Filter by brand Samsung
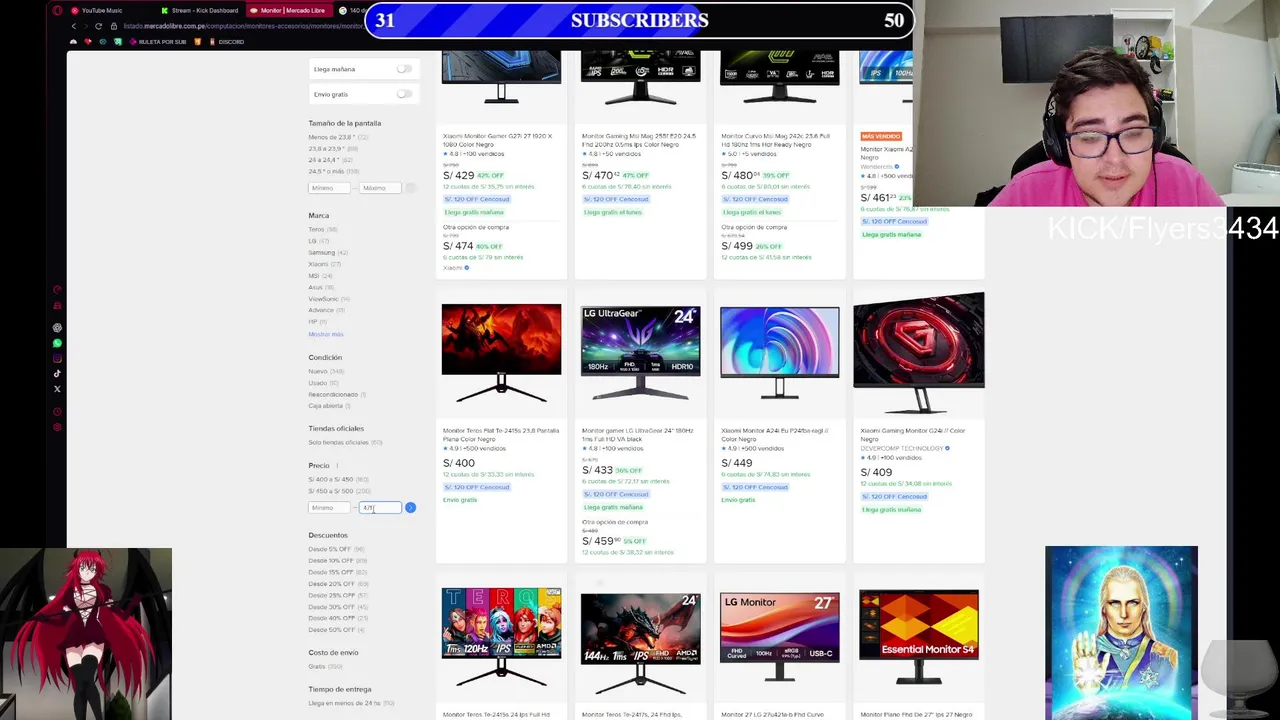The width and height of the screenshot is (1280, 720). click(x=322, y=252)
